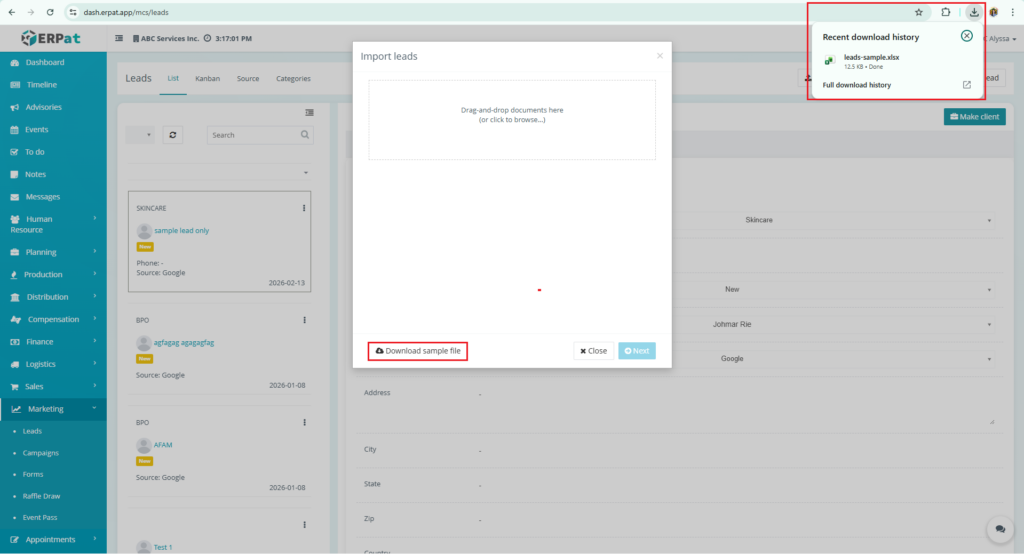This screenshot has width=1024, height=554.
Task: Click the refresh leads list icon button
Action: coord(173,134)
